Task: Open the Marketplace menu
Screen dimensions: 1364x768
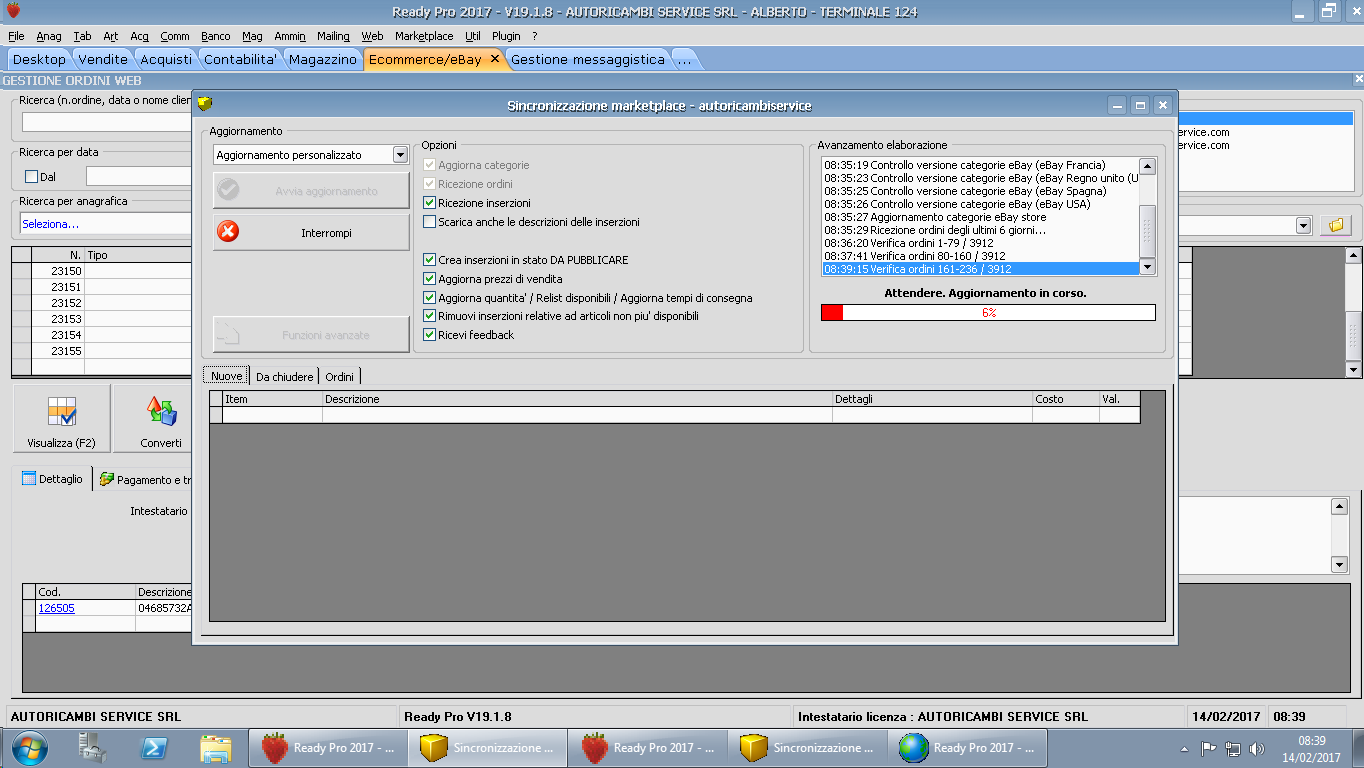Action: 424,36
